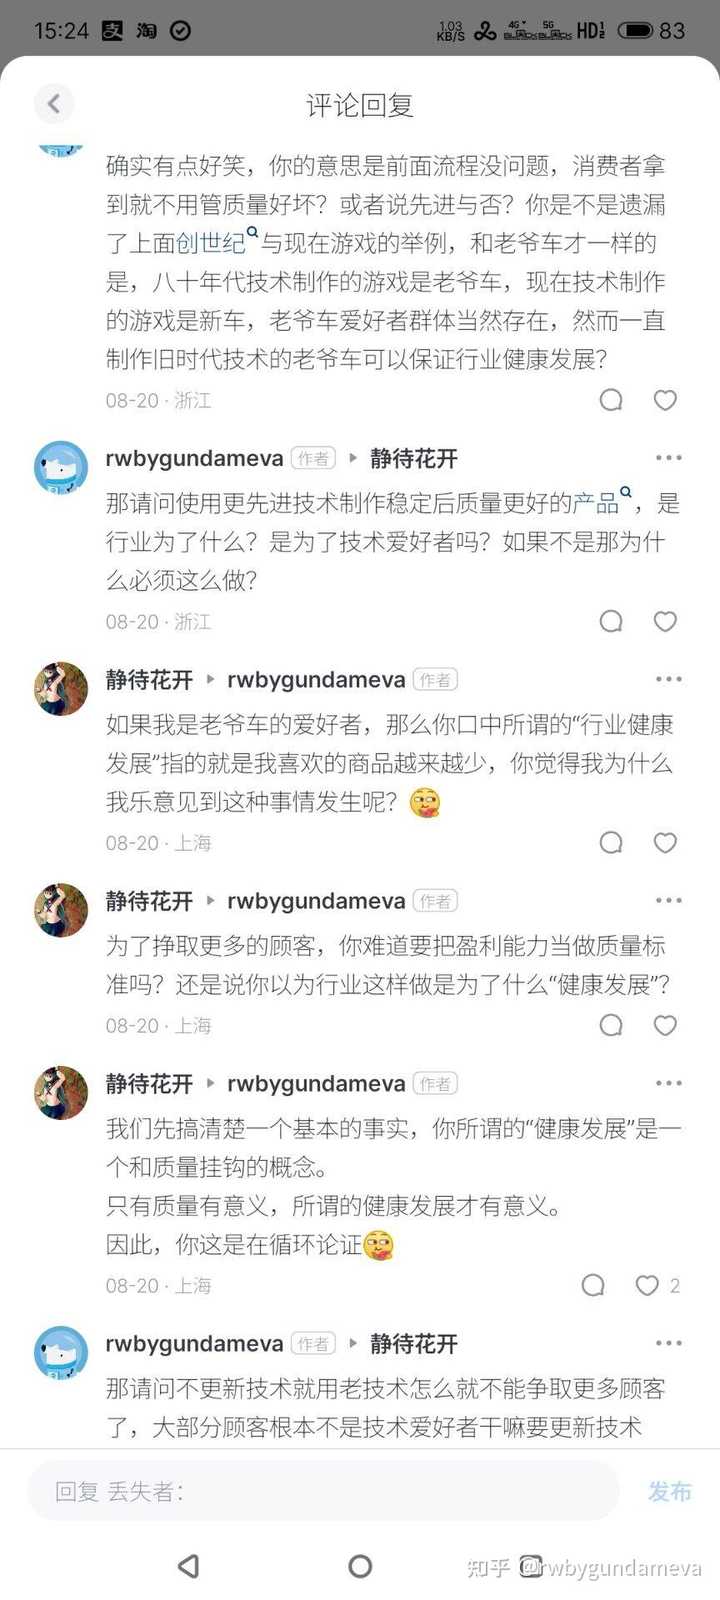The image size is (720, 1600).
Task: Tap the Android home circle button
Action: 360,1566
